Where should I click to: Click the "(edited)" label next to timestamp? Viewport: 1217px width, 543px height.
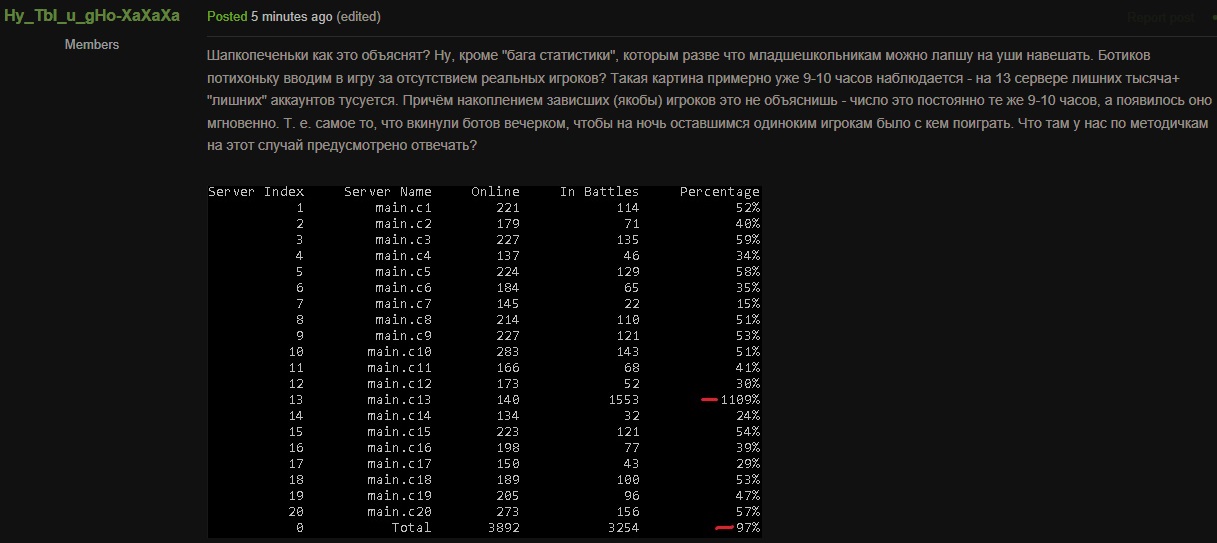(x=358, y=17)
